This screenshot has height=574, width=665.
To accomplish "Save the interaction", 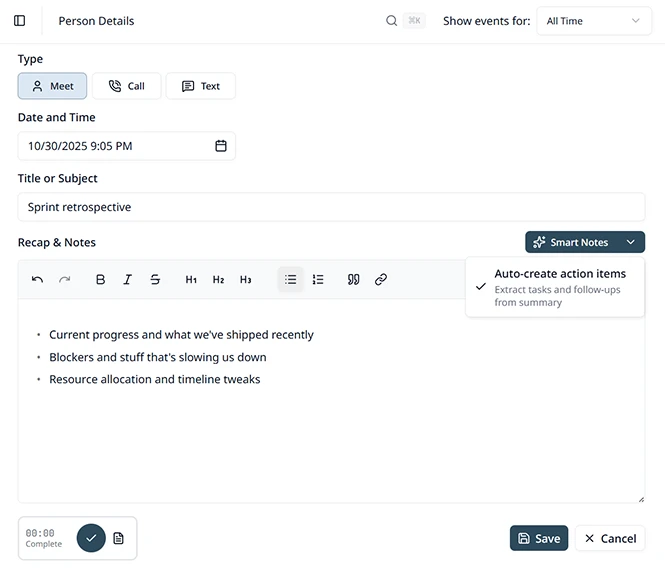I will [539, 538].
